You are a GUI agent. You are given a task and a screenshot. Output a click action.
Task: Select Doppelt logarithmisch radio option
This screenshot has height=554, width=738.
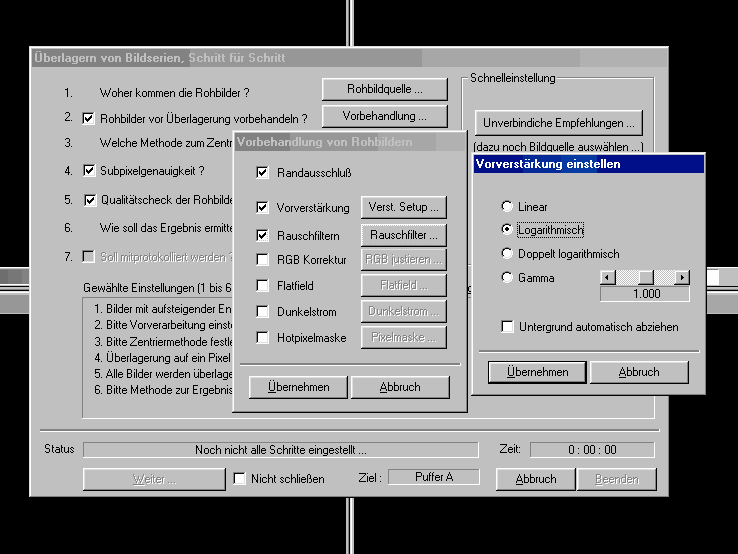point(508,254)
